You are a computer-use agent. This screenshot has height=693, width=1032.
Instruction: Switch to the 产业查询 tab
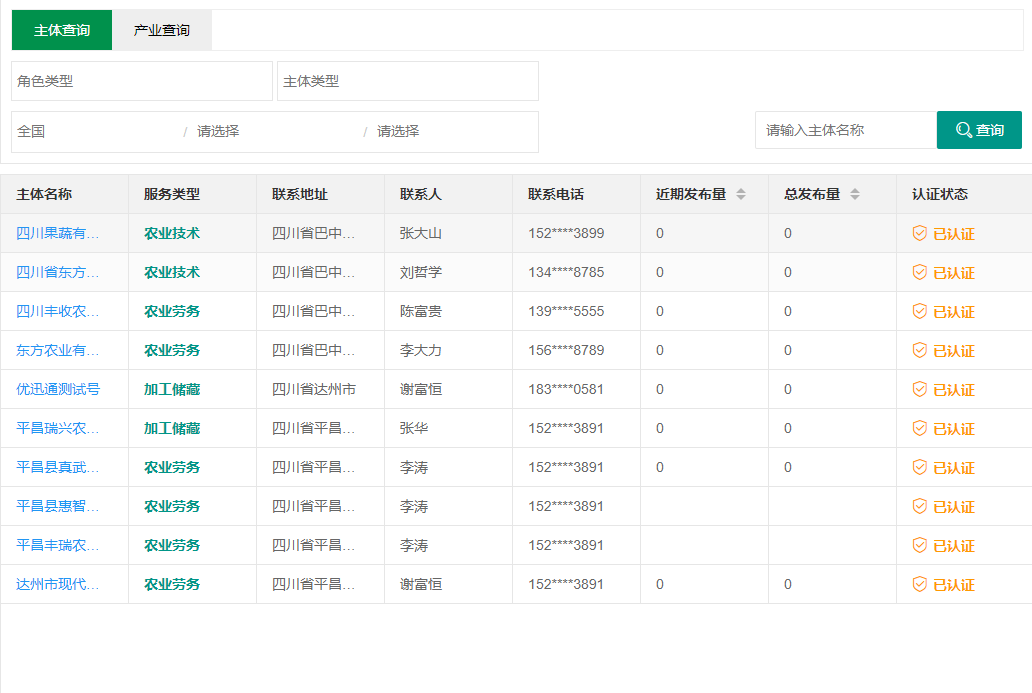(x=162, y=30)
